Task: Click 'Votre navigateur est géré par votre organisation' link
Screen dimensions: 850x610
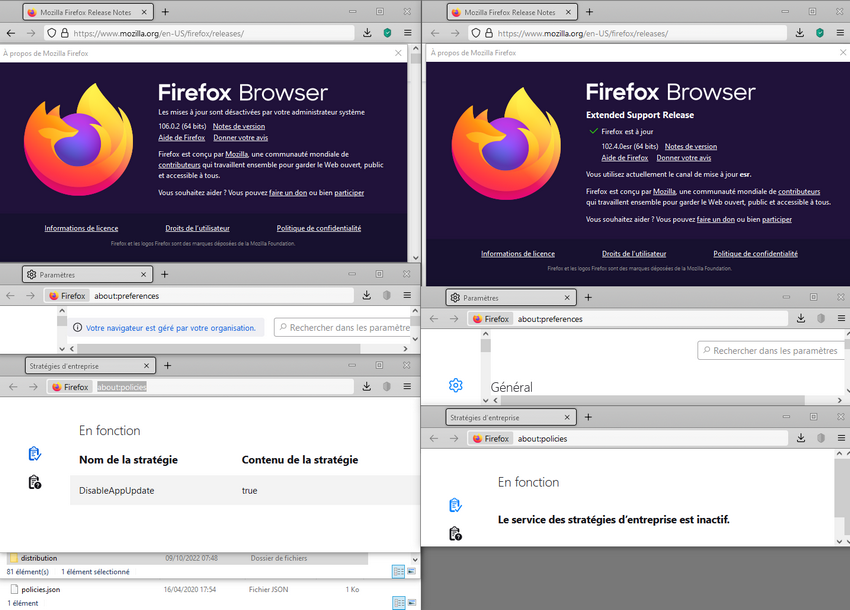Action: click(x=170, y=328)
